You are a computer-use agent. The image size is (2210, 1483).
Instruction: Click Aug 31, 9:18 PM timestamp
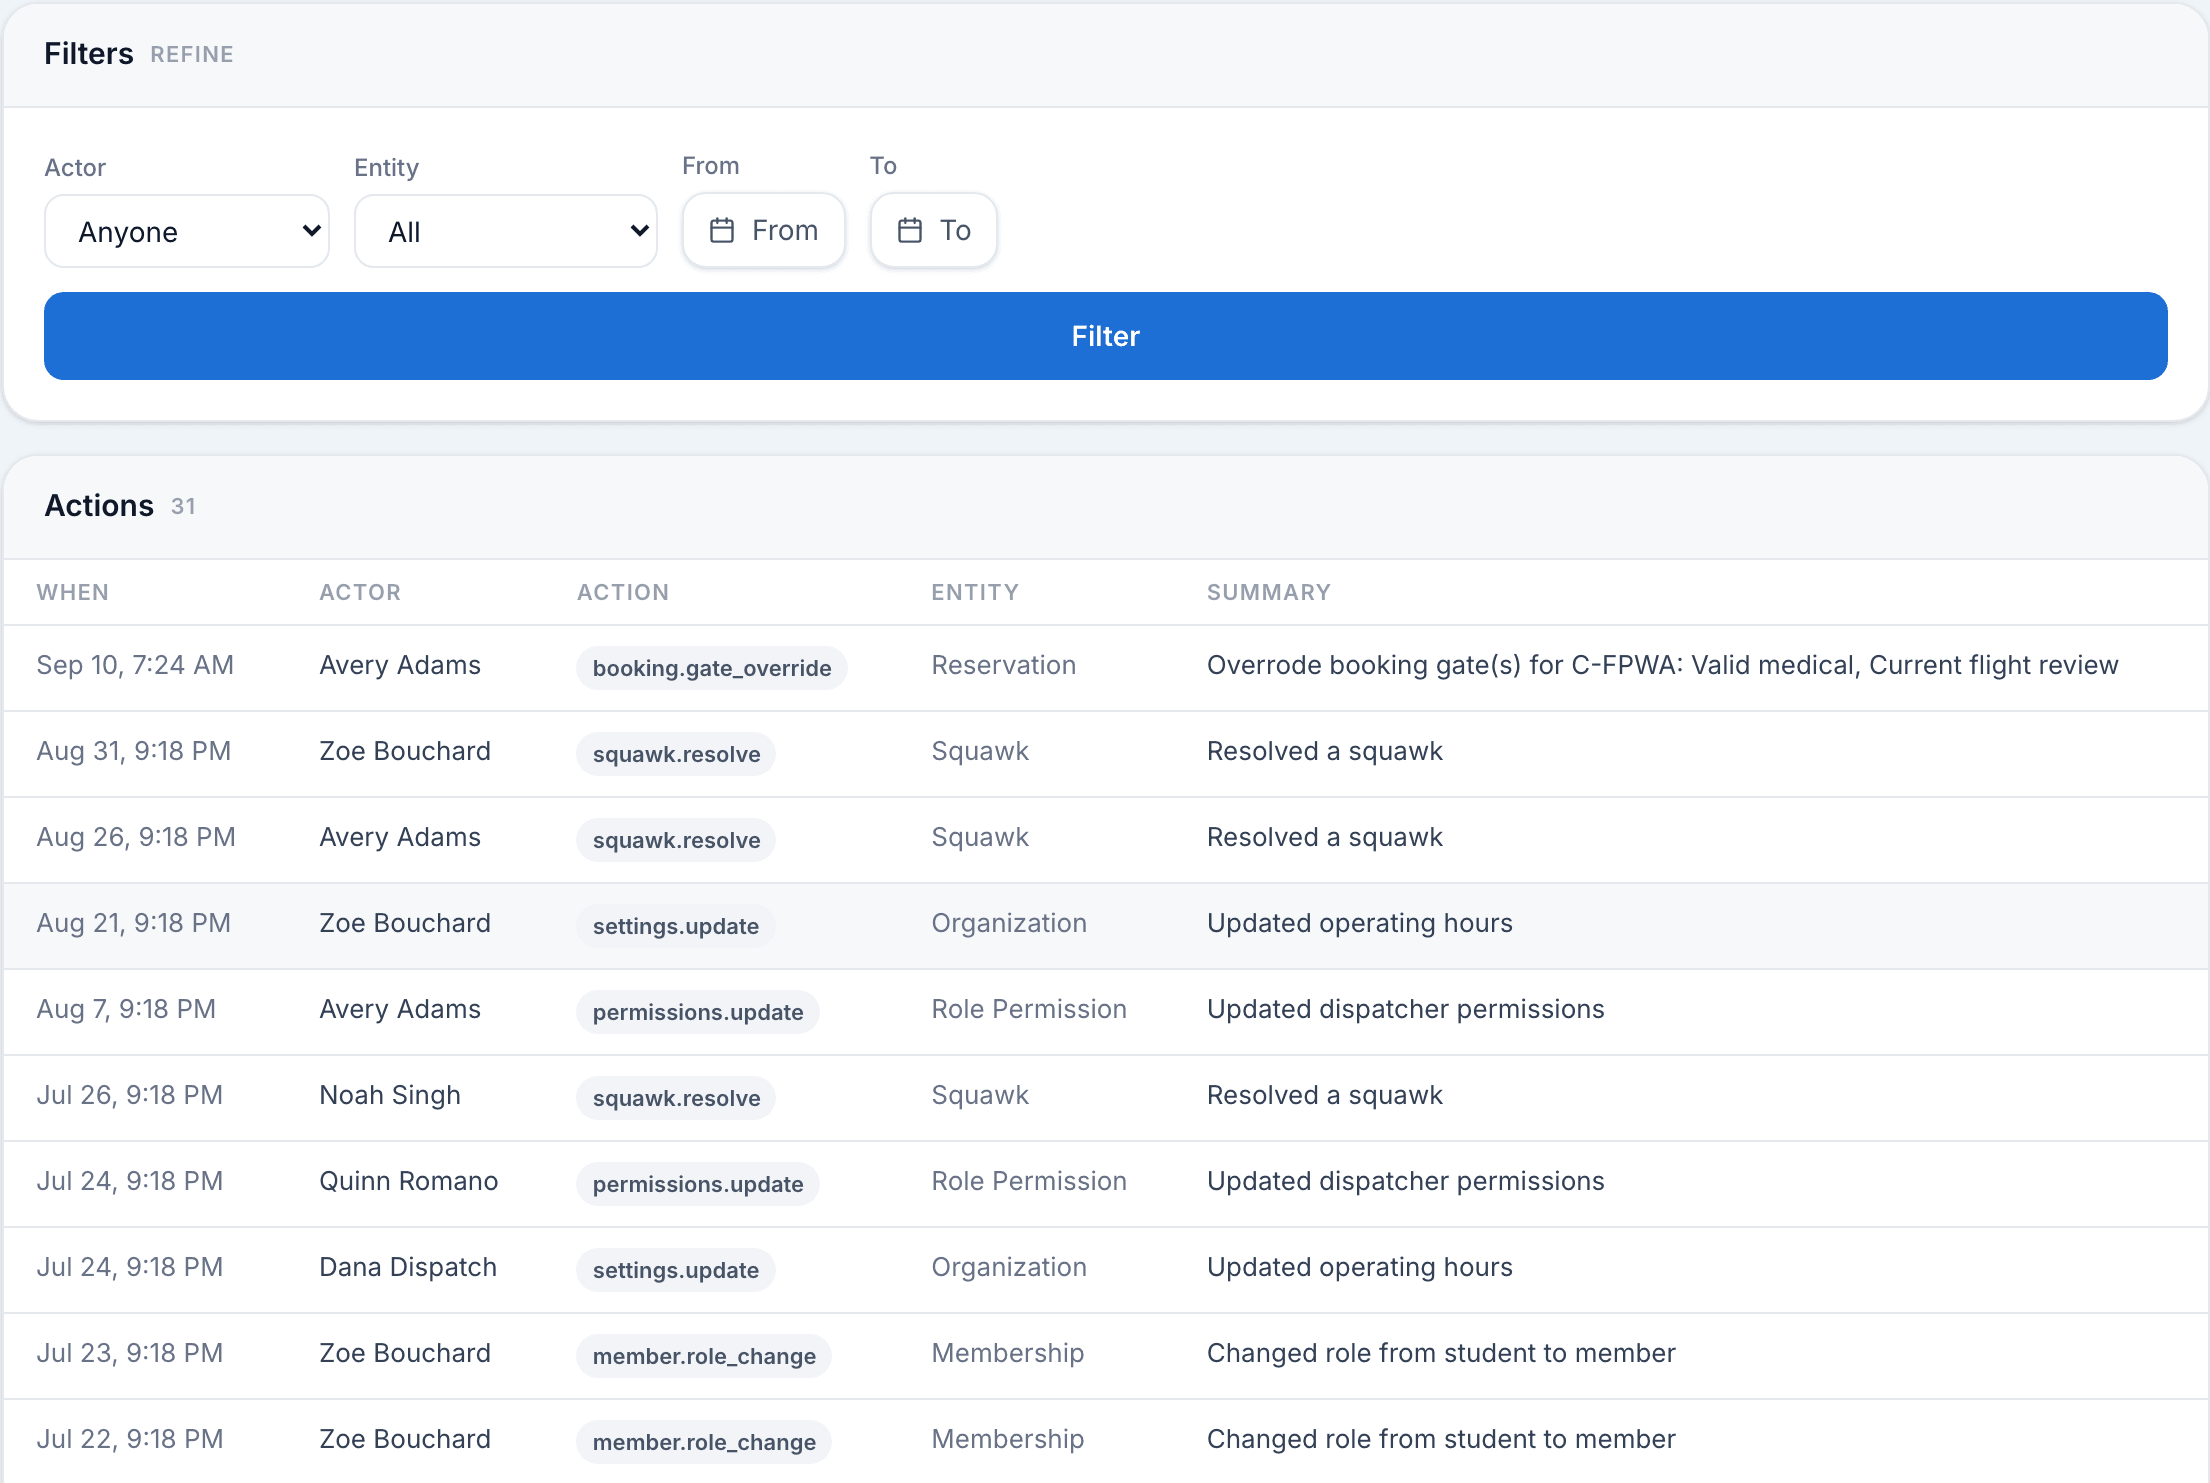point(134,751)
